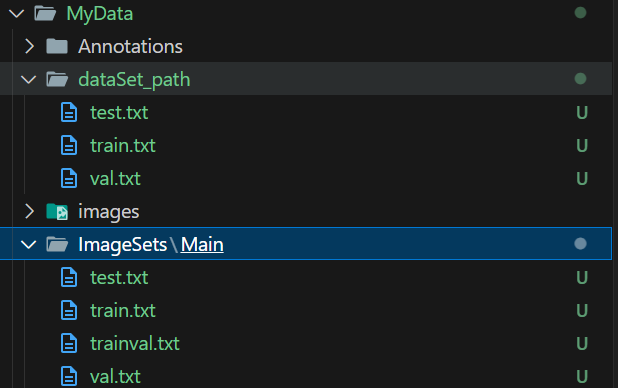Click file icon of trainval.txt
This screenshot has width=618, height=388.
click(x=69, y=343)
